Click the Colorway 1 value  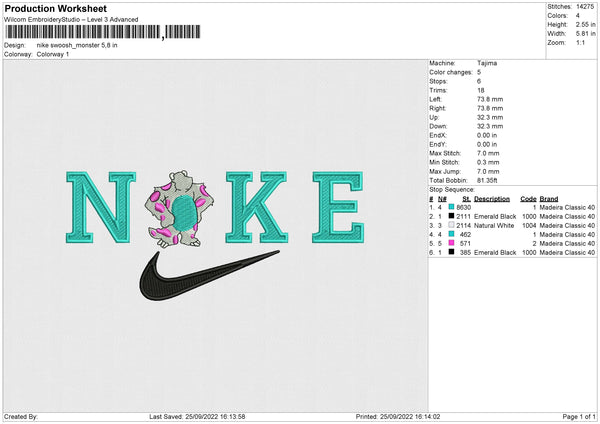[53, 54]
